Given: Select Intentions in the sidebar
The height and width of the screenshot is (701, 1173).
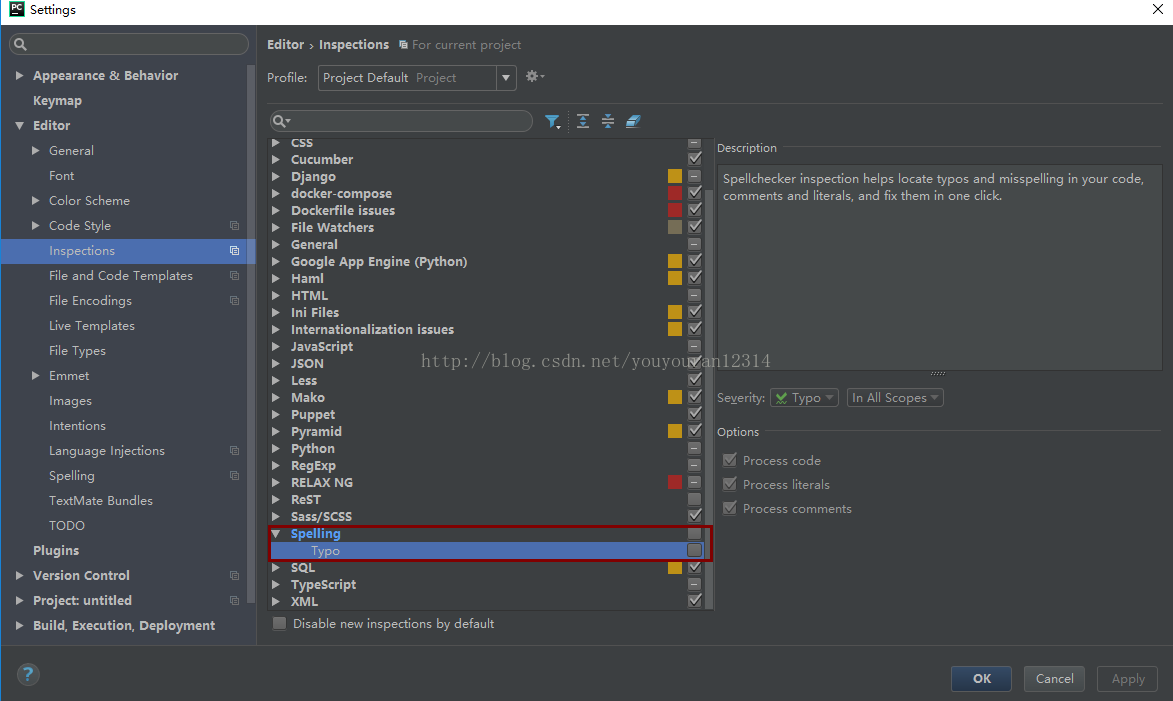Looking at the screenshot, I should pyautogui.click(x=77, y=426).
